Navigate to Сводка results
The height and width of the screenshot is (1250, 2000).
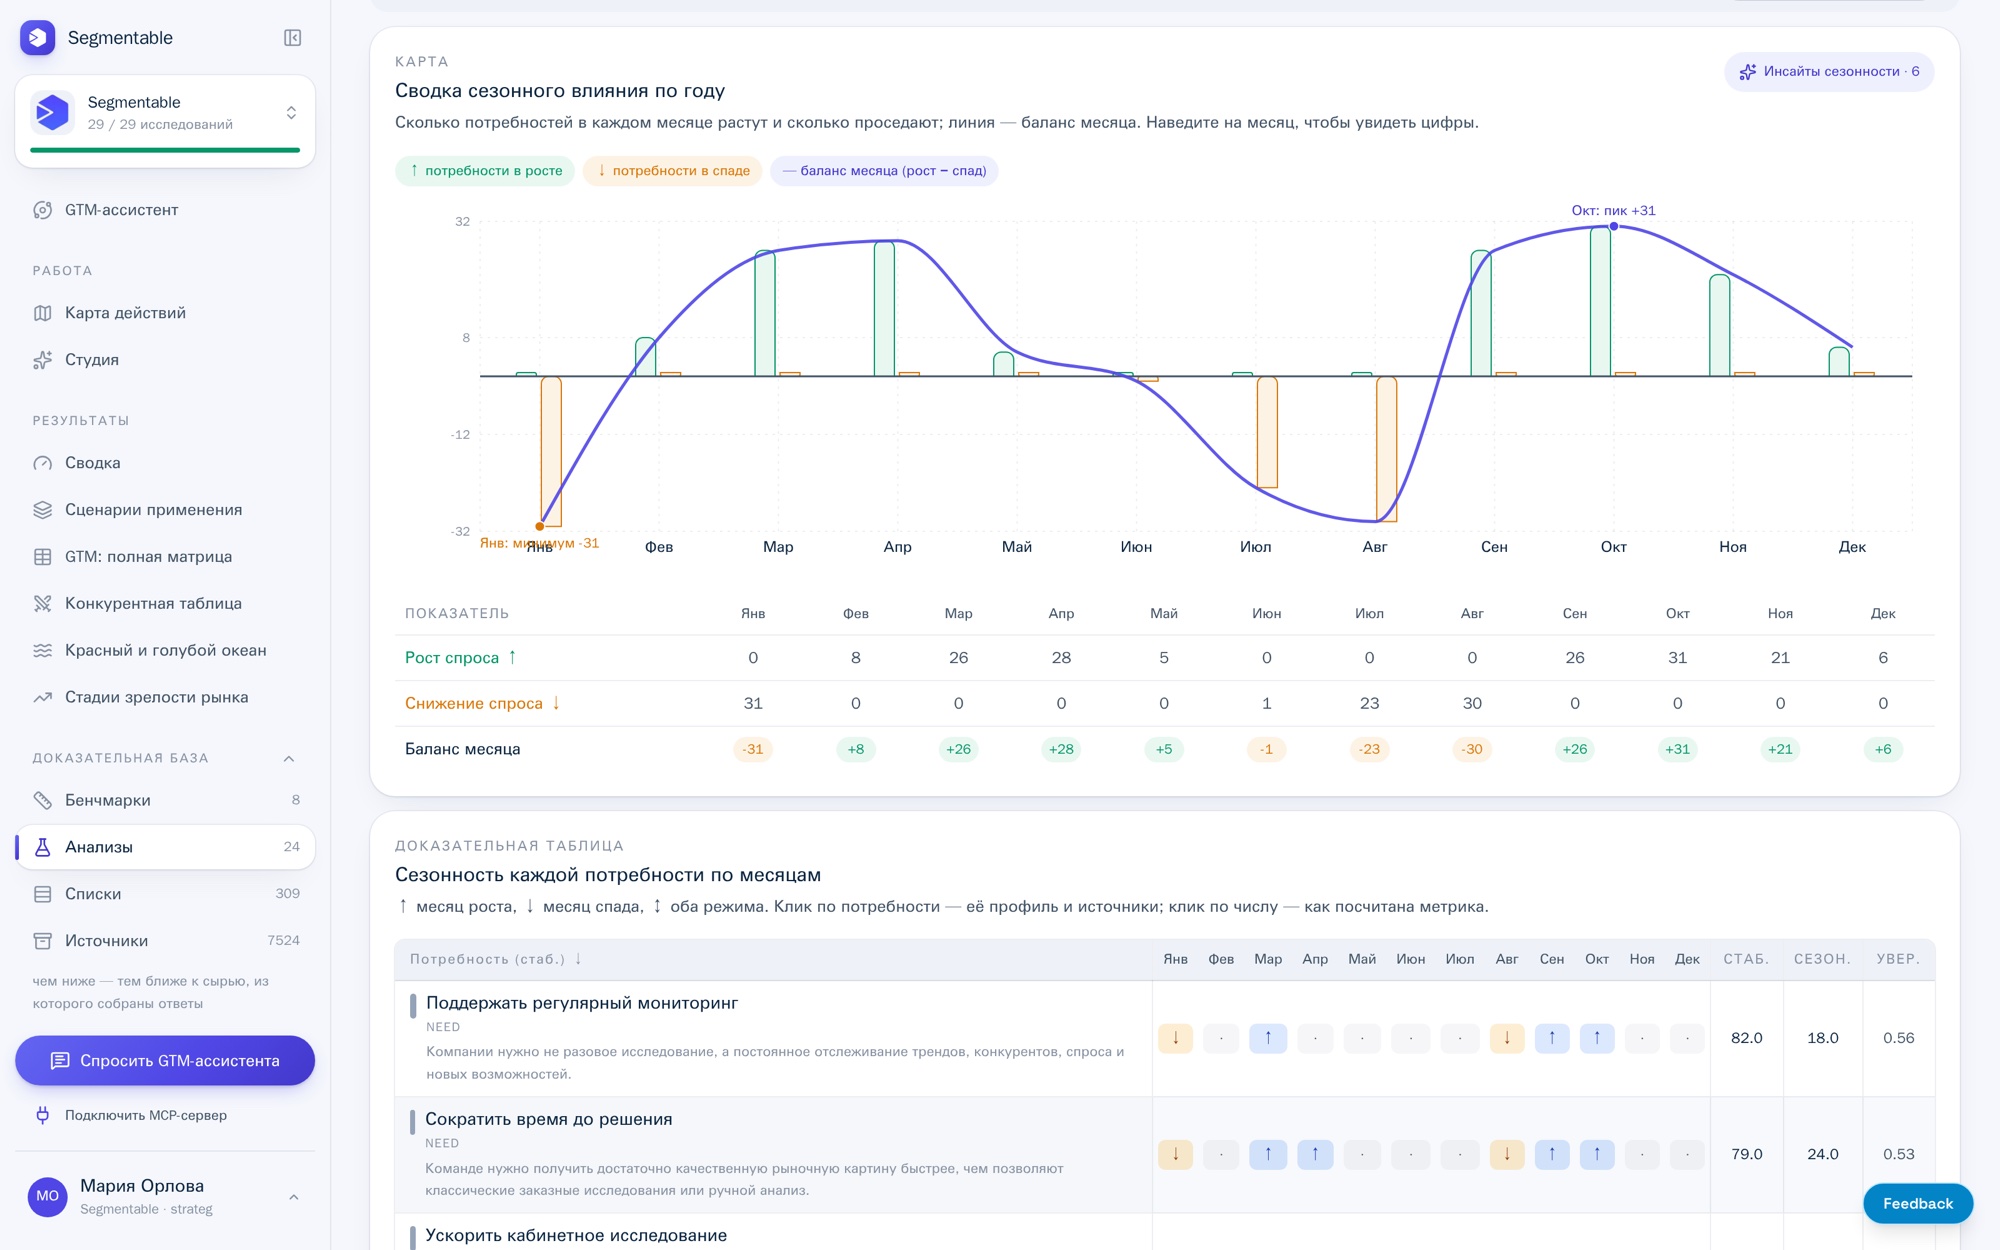click(x=165, y=463)
